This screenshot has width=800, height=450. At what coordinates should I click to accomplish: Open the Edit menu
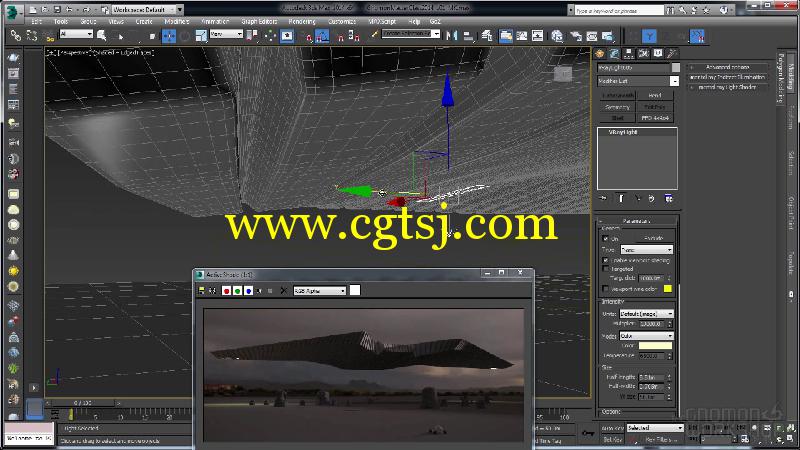[37, 21]
